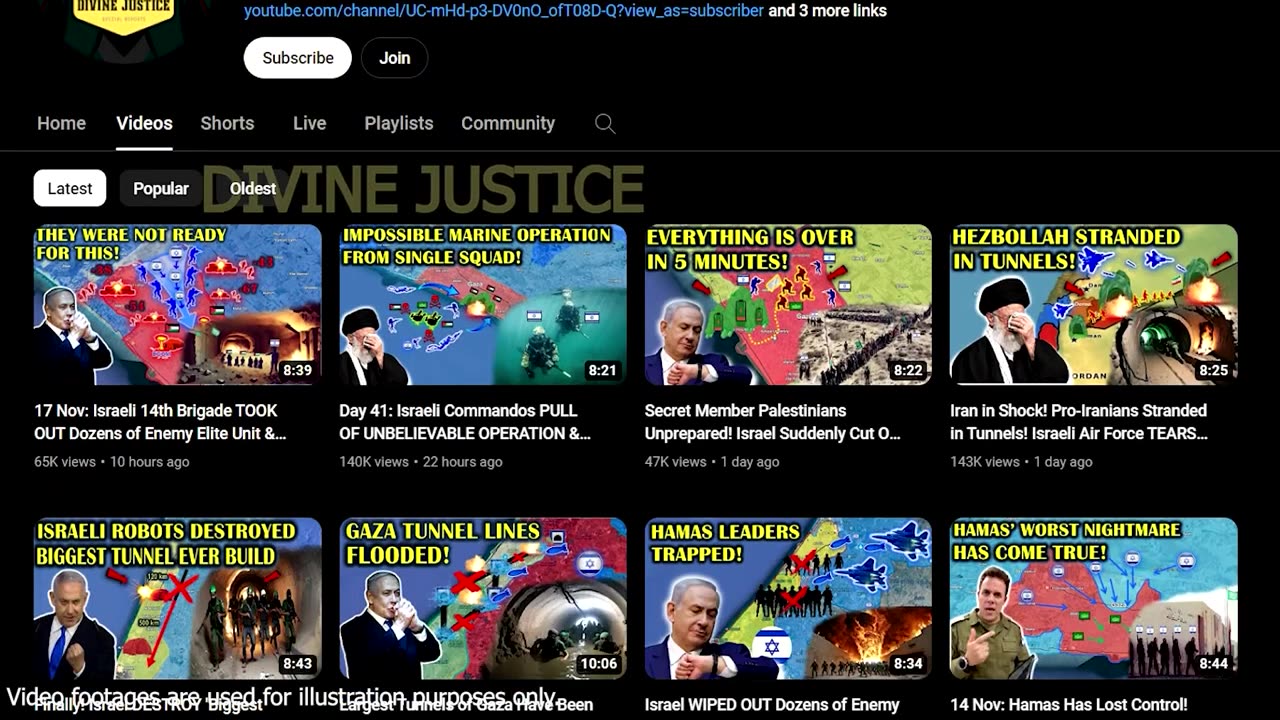Click the Join membership button
Screen dimensions: 1280x720
(x=394, y=58)
